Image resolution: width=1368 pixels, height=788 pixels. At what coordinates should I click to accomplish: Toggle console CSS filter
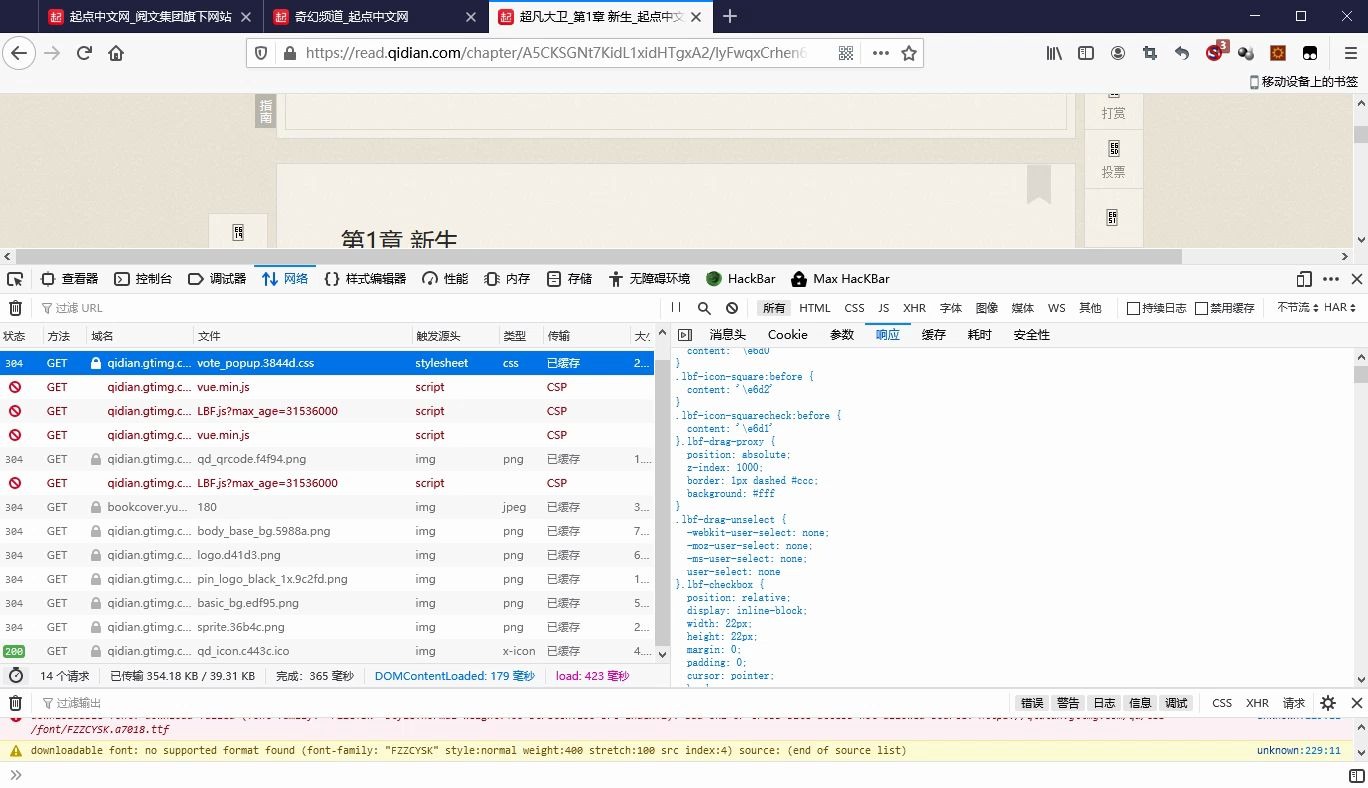1222,703
